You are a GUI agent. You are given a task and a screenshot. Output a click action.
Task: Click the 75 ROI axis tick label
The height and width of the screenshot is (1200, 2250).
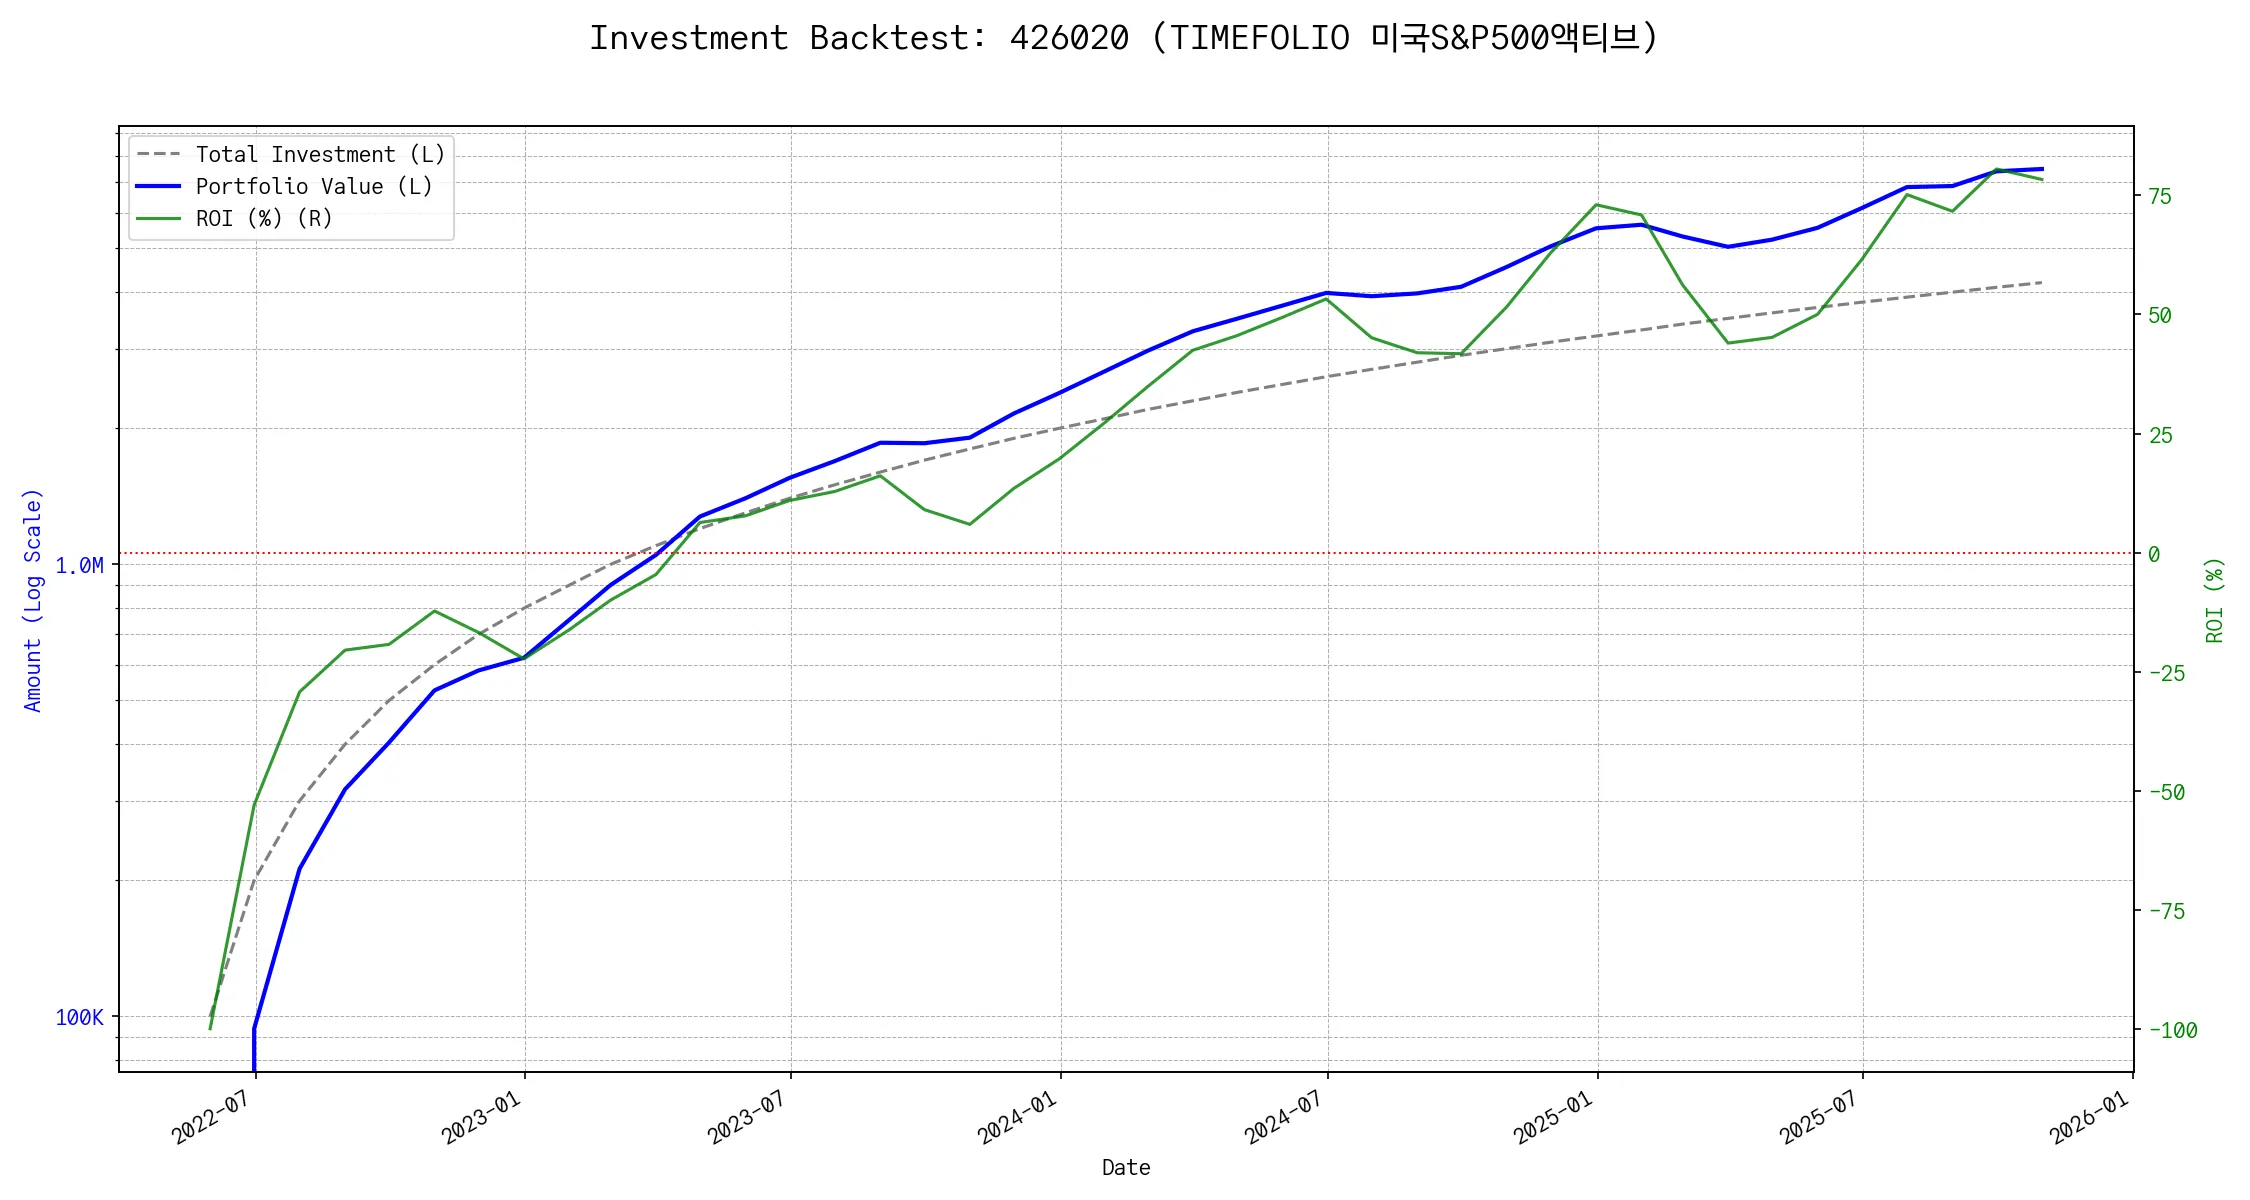coord(2160,197)
